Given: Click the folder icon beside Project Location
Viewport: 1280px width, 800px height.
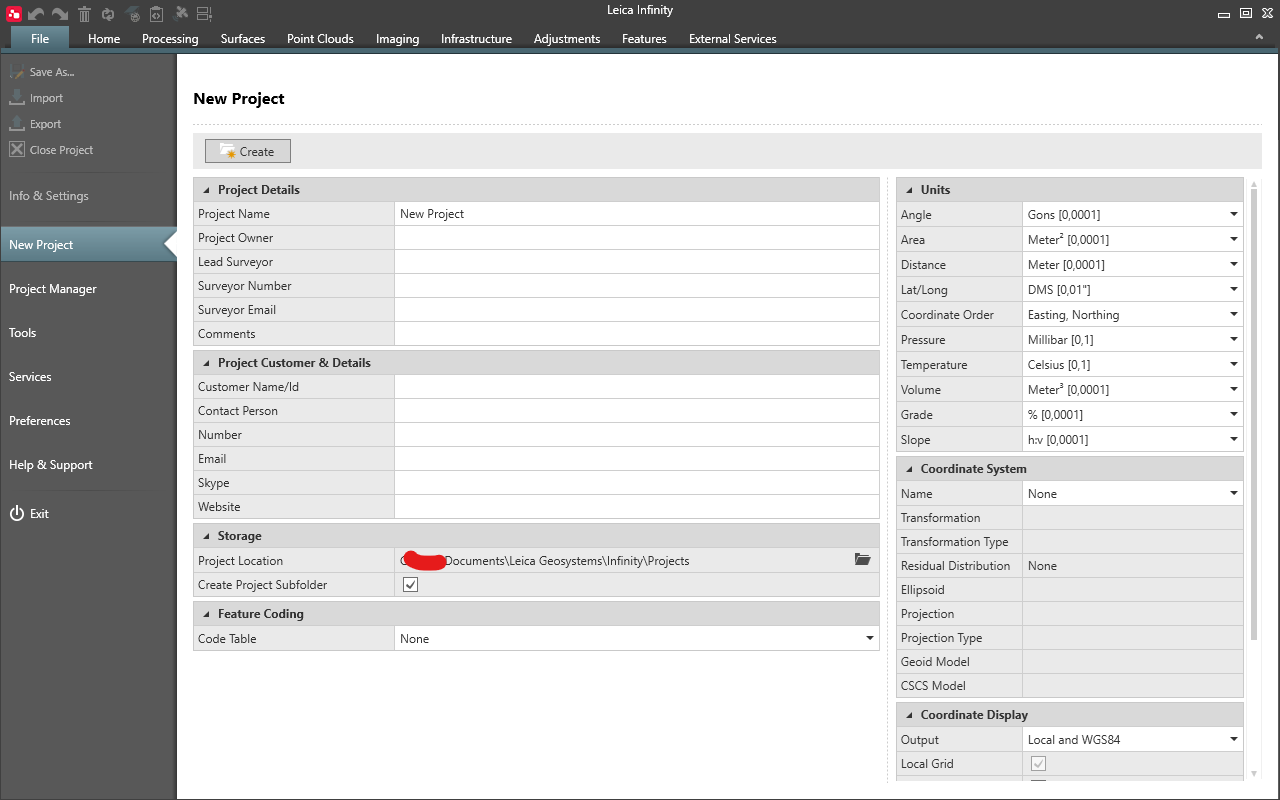Looking at the screenshot, I should coord(863,560).
